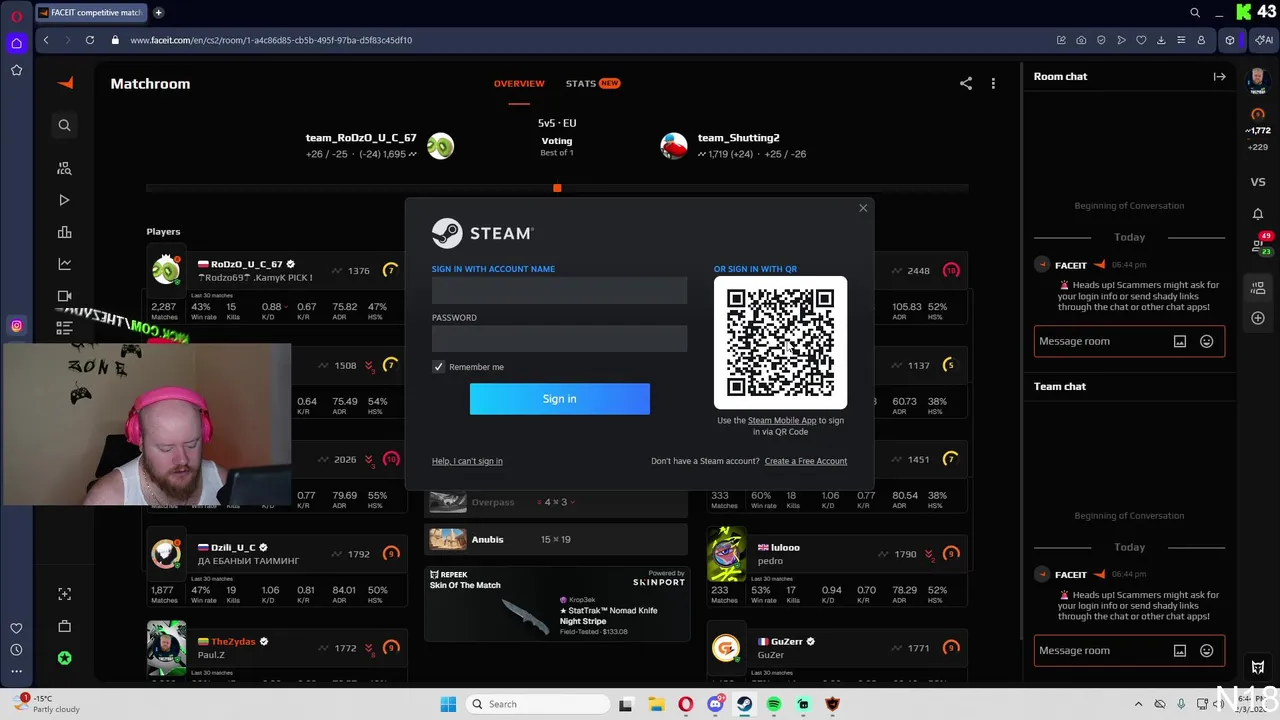Click the plus circle icon in right rail
The width and height of the screenshot is (1280, 720).
tap(1258, 318)
